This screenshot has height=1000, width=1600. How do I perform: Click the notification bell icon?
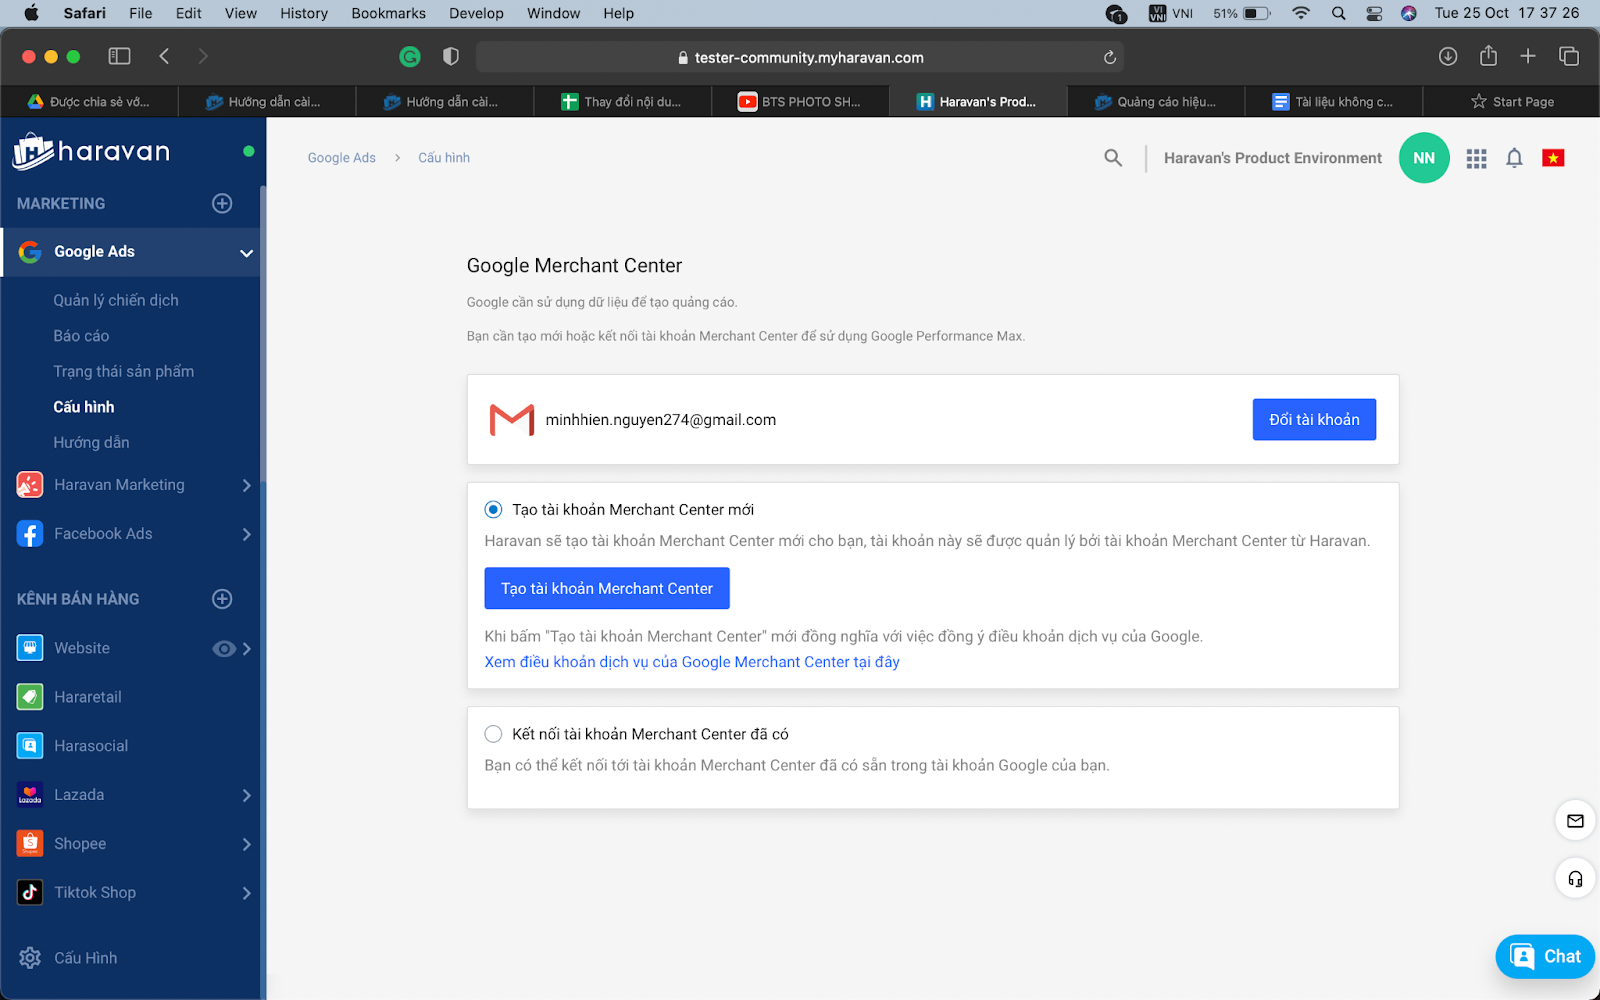point(1514,158)
